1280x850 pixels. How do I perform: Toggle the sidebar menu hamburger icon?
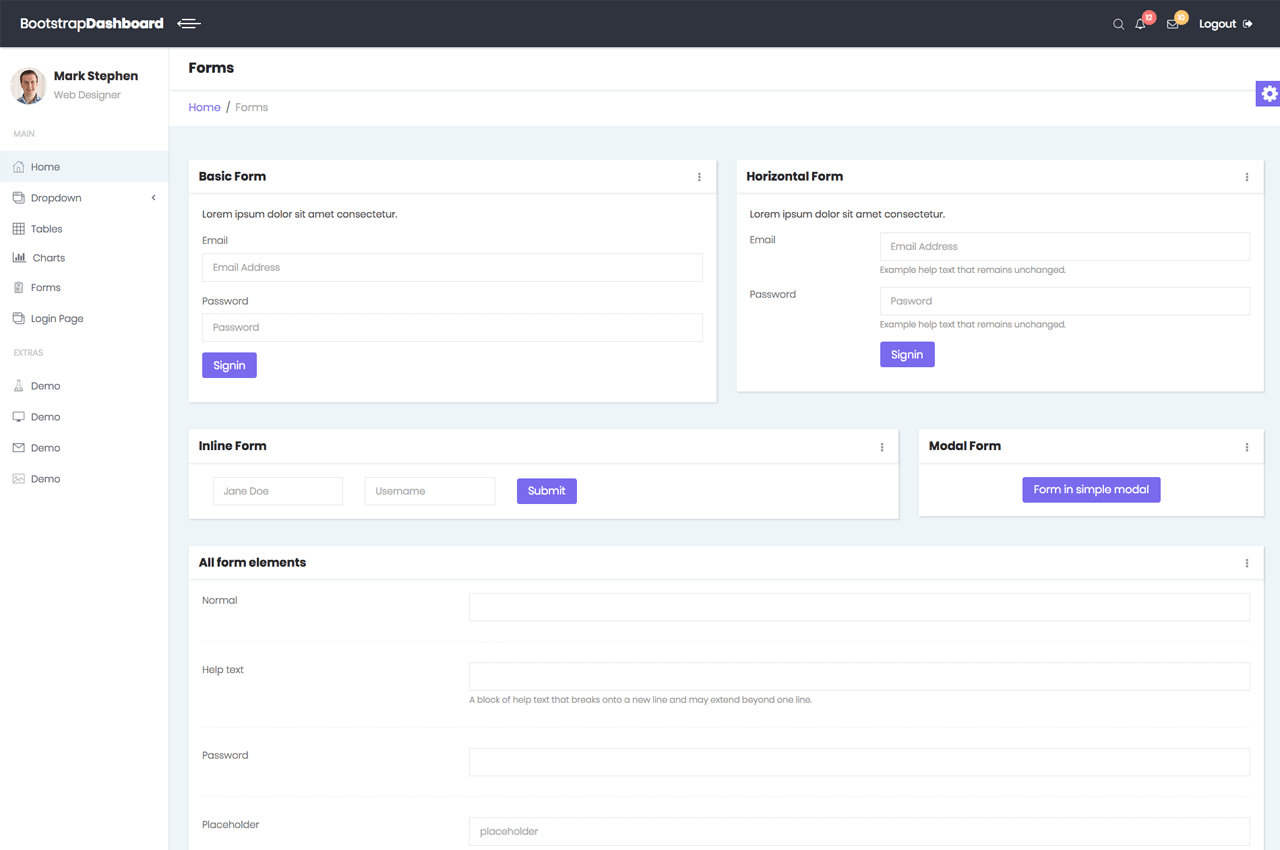tap(189, 23)
